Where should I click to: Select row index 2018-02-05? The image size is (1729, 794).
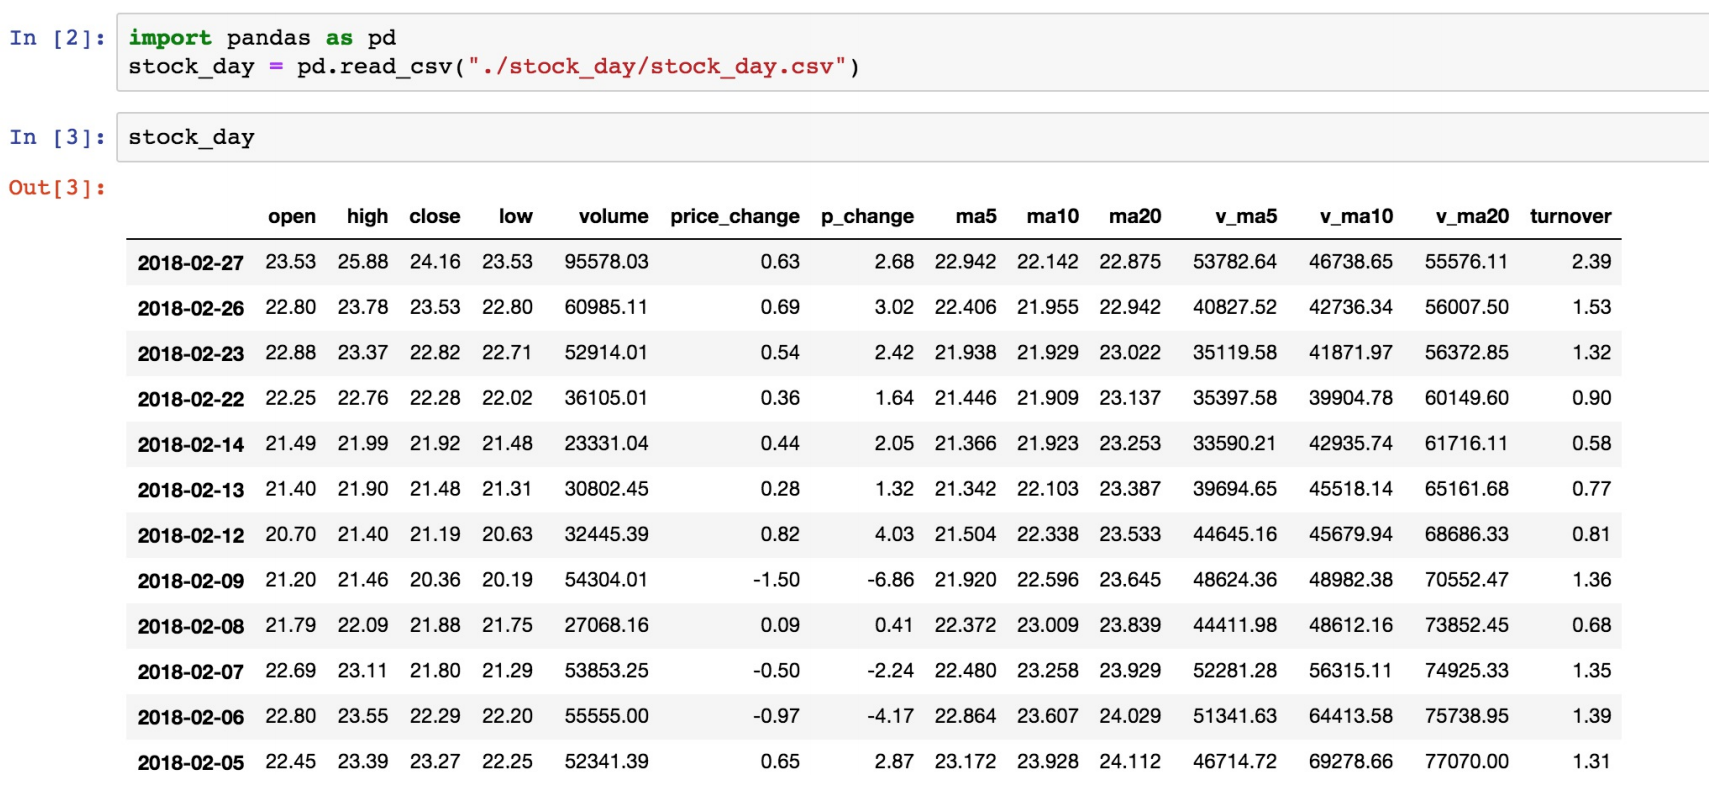pos(190,763)
